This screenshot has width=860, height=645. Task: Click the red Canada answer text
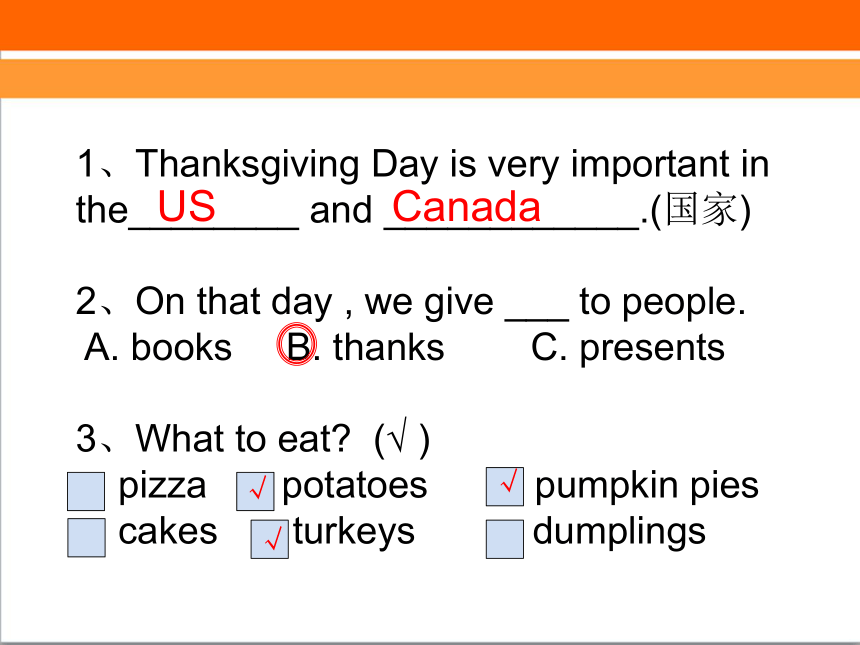[x=467, y=206]
